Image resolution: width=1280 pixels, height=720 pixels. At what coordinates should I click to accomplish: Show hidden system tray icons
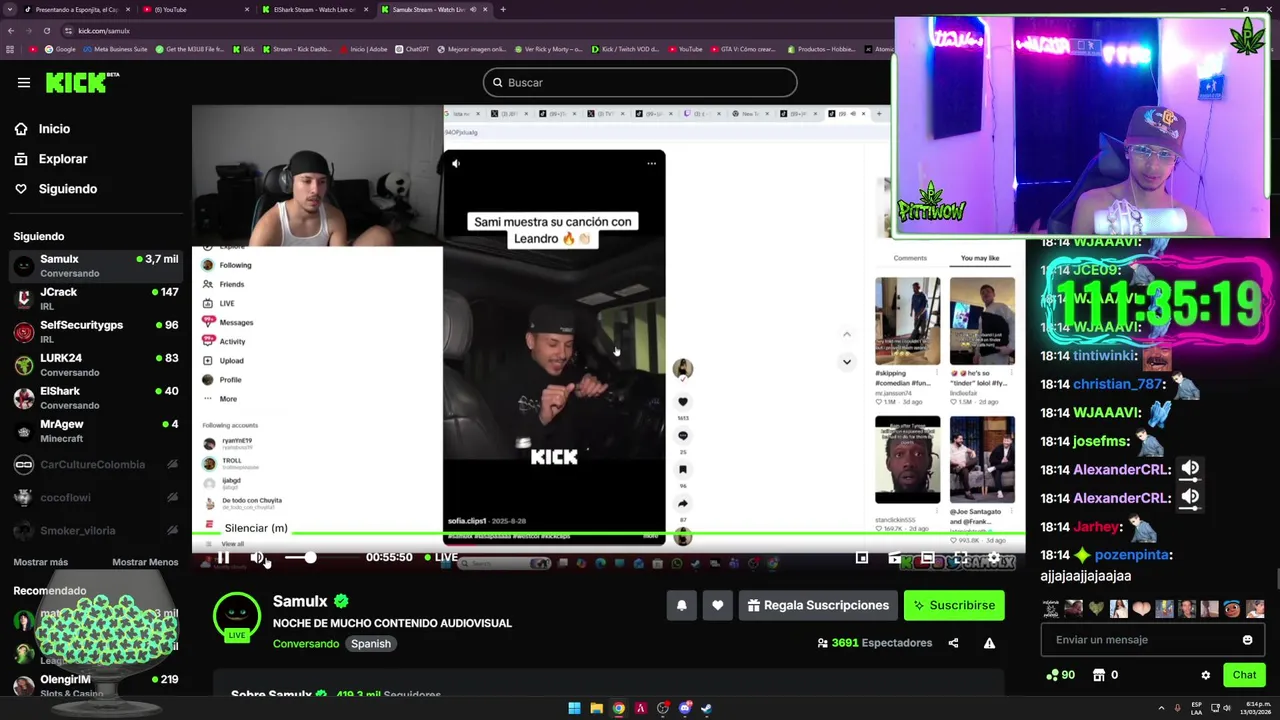(x=1161, y=708)
